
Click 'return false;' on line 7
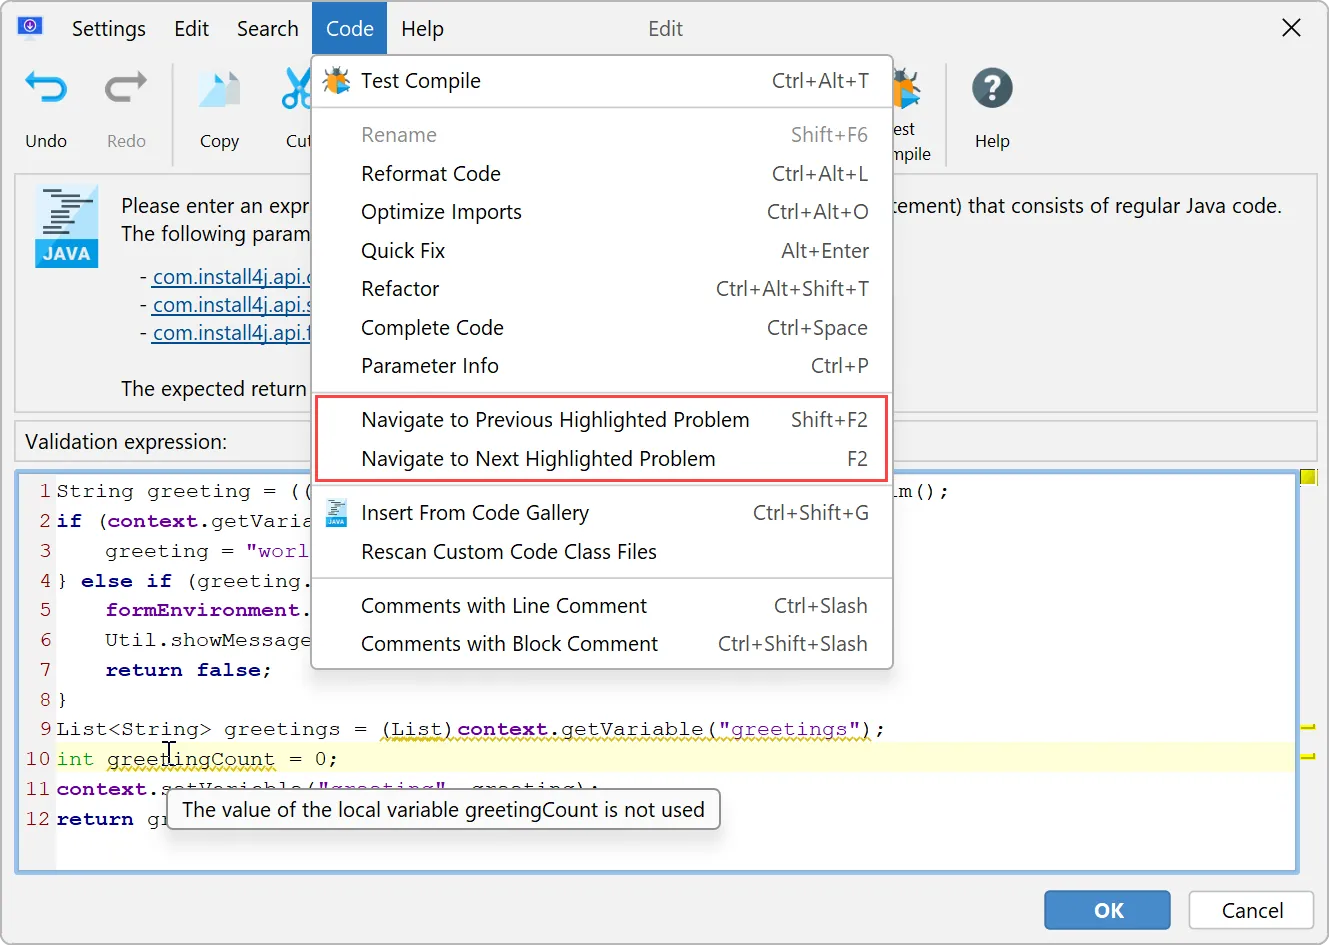[188, 670]
